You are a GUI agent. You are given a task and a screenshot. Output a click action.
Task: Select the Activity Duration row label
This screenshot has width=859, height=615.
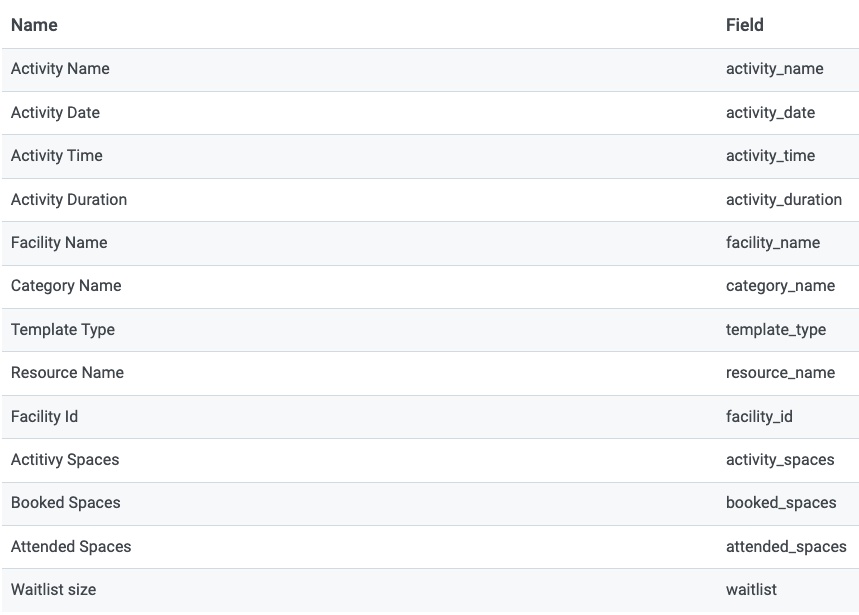click(x=68, y=200)
